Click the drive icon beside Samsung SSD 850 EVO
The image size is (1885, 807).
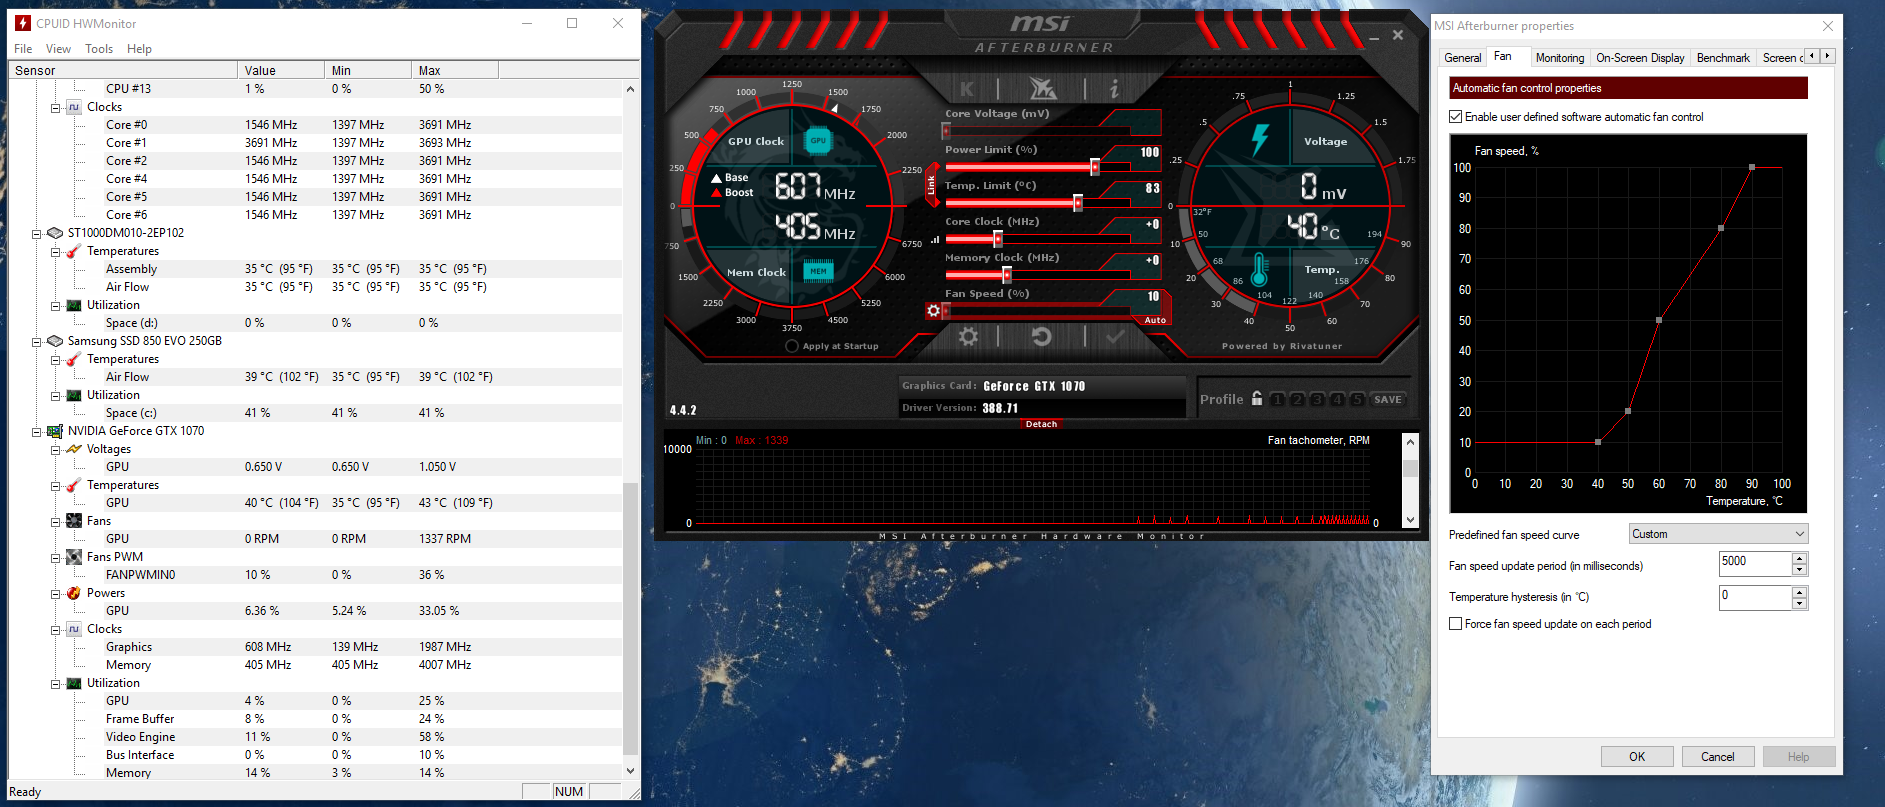click(x=55, y=341)
